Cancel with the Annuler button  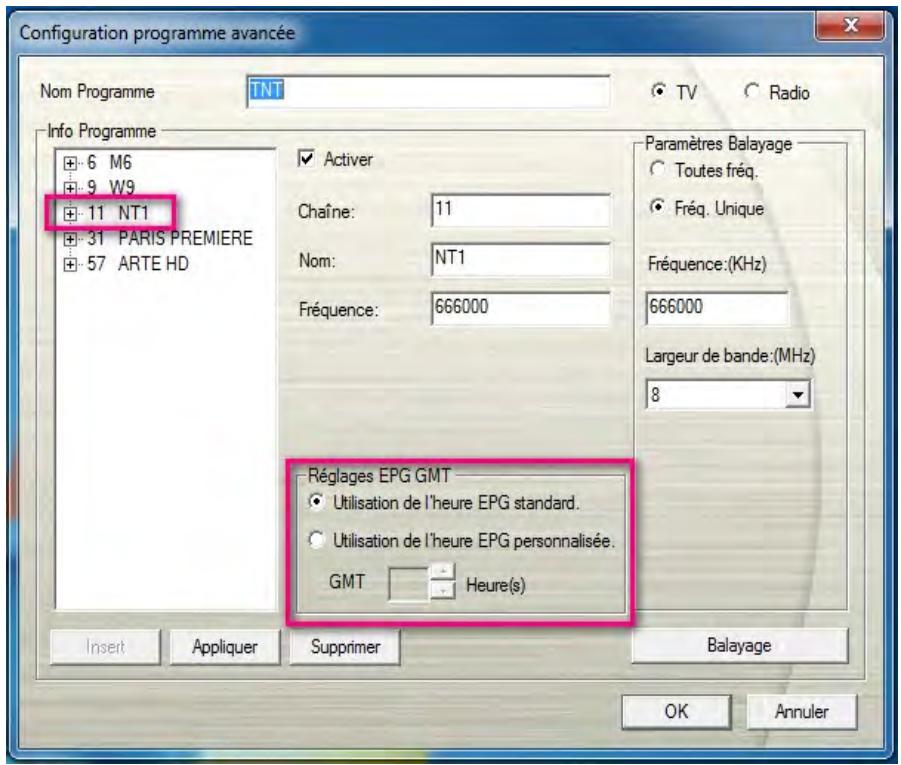click(802, 712)
